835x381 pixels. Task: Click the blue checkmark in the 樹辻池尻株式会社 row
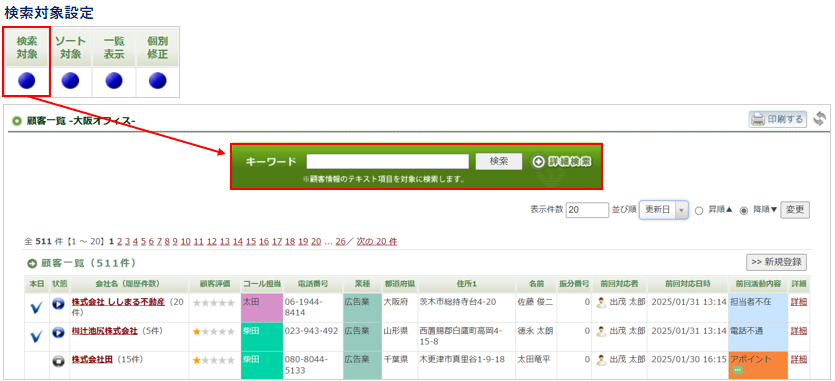pyautogui.click(x=36, y=336)
